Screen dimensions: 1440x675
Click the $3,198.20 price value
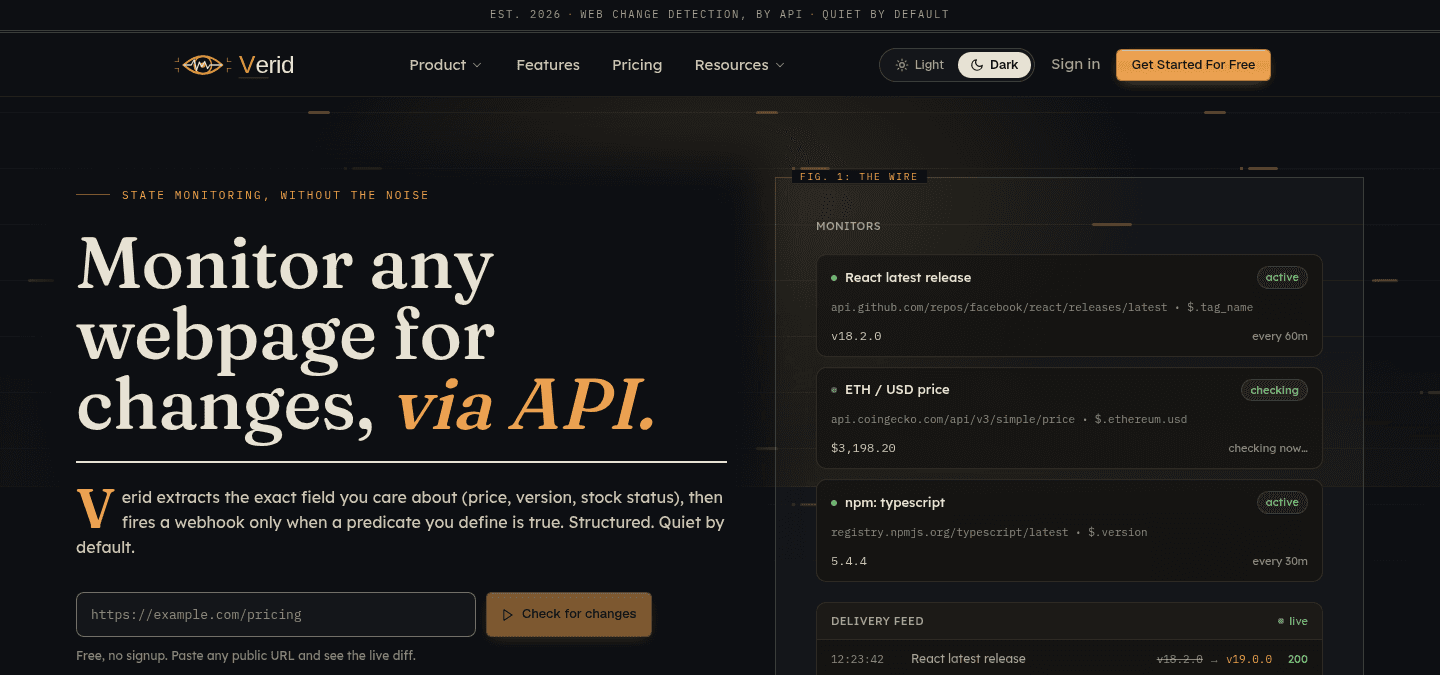click(863, 448)
